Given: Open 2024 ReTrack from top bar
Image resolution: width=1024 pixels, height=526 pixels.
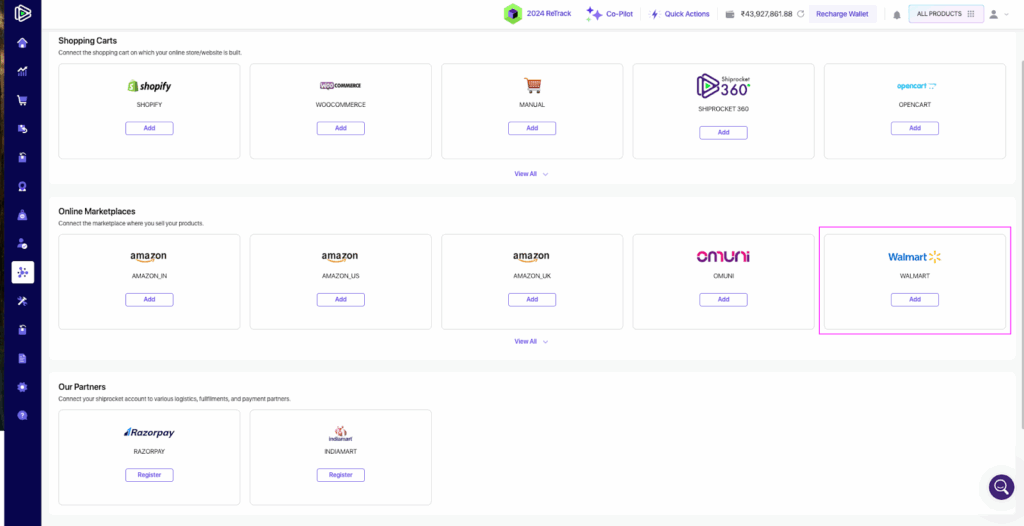Looking at the screenshot, I should pos(538,14).
